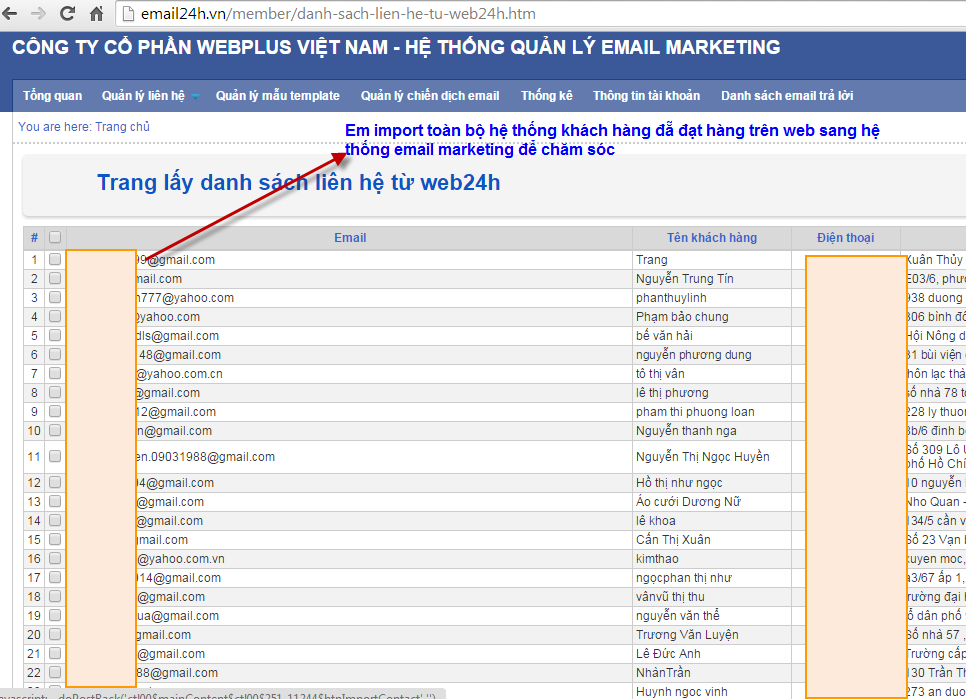966x699 pixels.
Task: Check the checkbox for vănvũ thị thu row
Action: point(55,596)
